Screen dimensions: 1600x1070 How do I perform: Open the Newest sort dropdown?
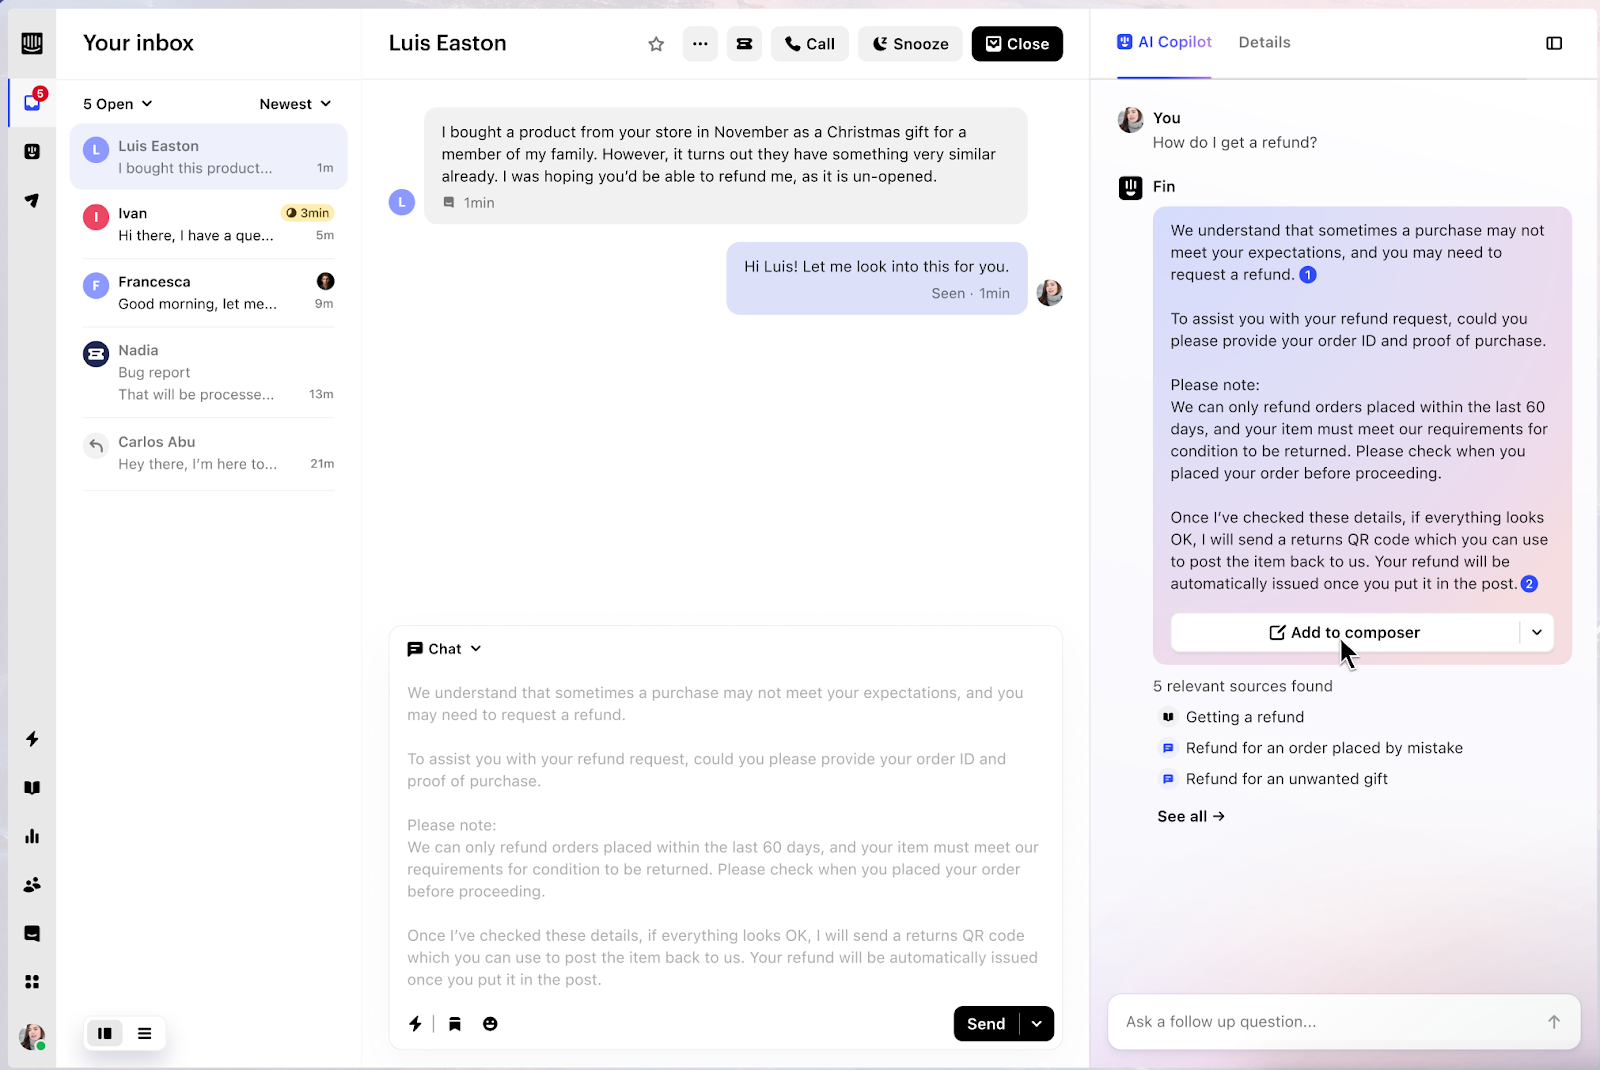[x=295, y=104]
